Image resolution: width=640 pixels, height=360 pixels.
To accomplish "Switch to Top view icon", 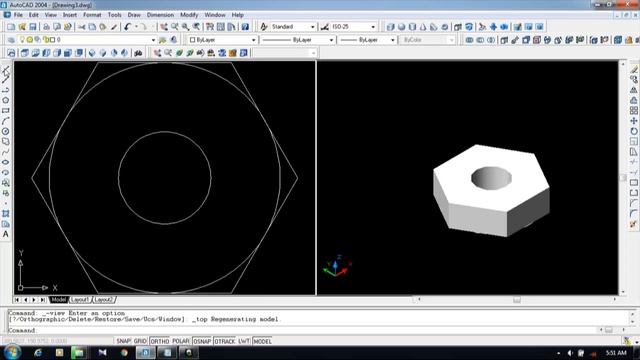I will [24, 53].
